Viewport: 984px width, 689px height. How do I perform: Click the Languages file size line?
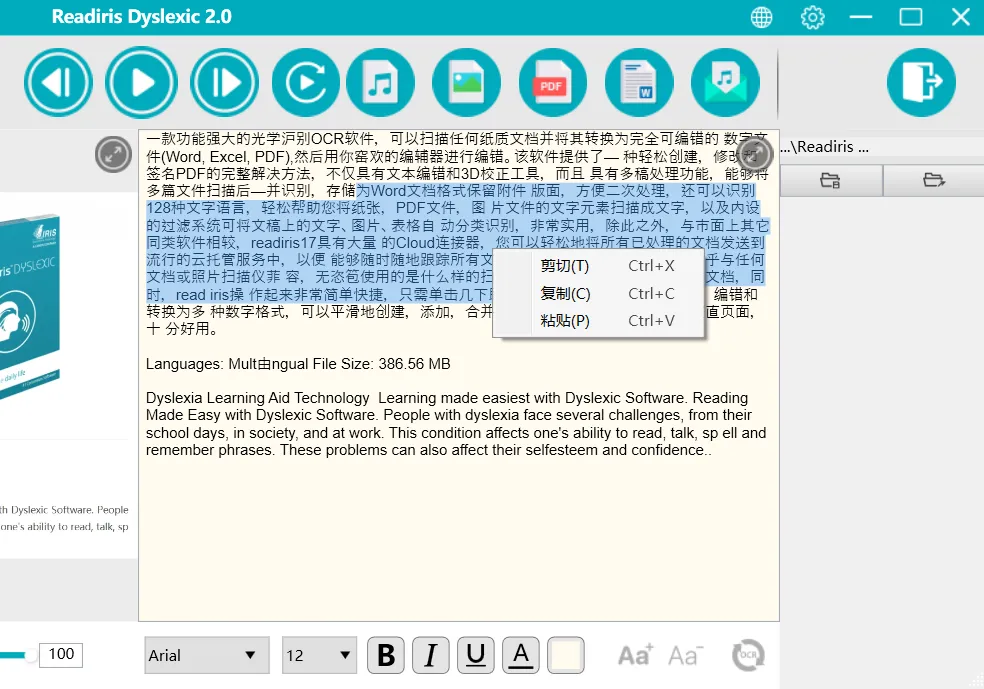tap(298, 364)
